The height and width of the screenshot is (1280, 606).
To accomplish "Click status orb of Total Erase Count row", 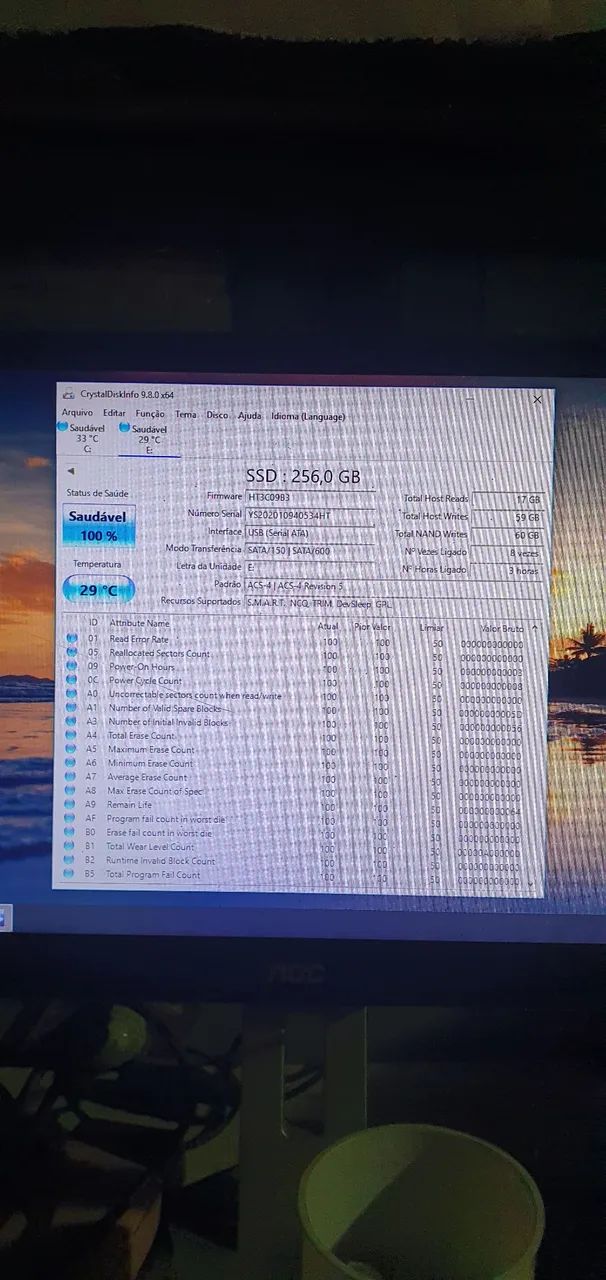I will click(x=72, y=735).
